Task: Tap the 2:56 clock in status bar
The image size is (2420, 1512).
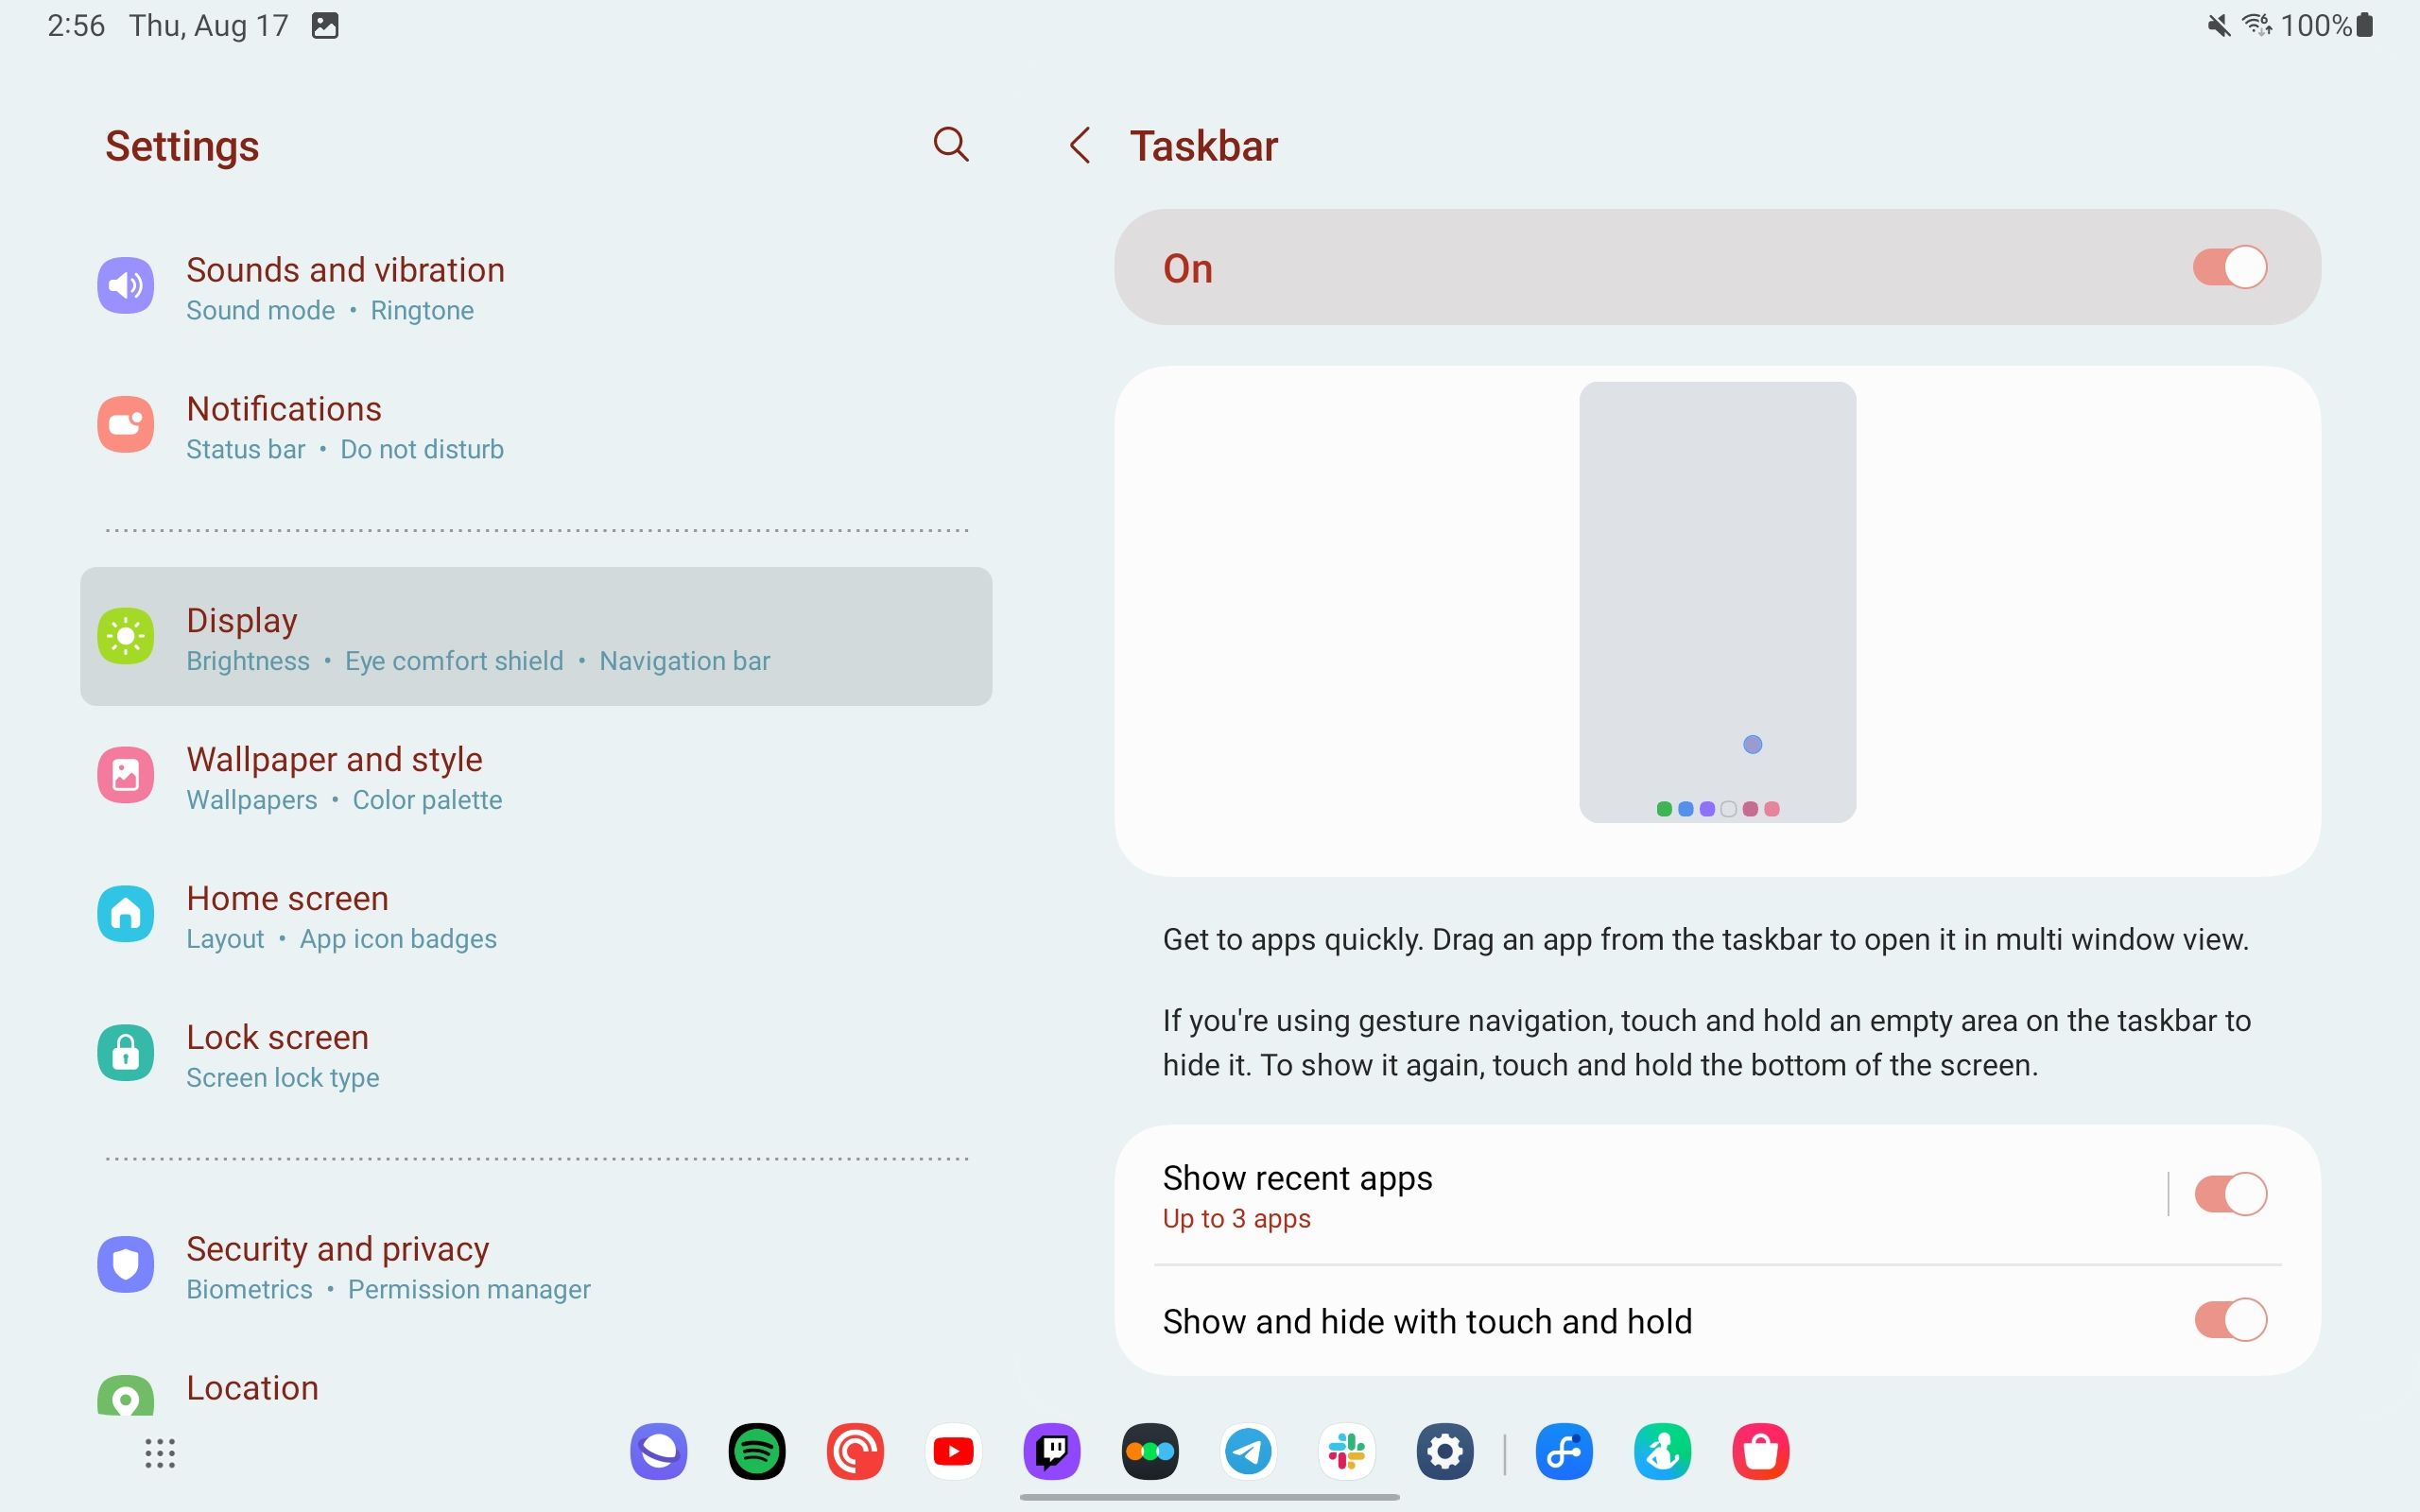Action: [76, 25]
